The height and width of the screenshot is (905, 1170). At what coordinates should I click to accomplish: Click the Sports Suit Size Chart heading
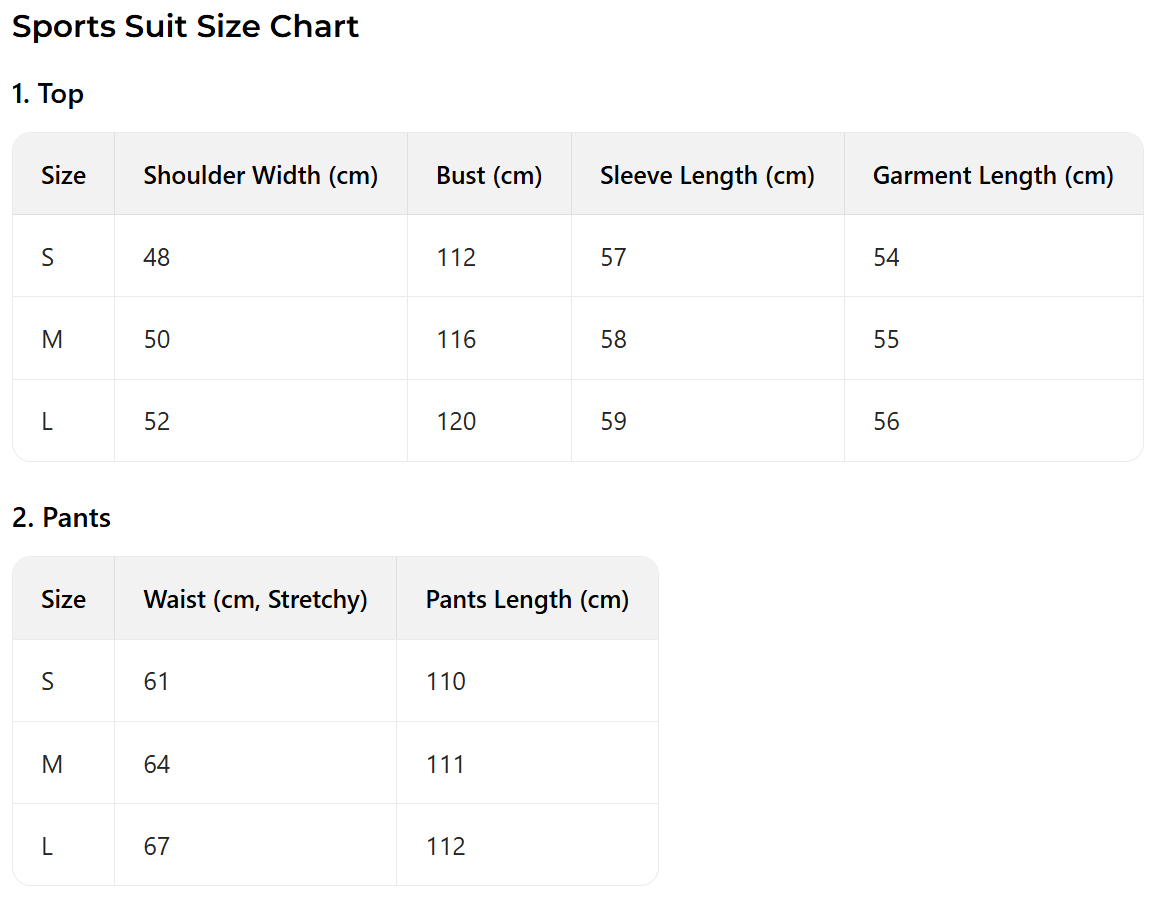click(185, 27)
